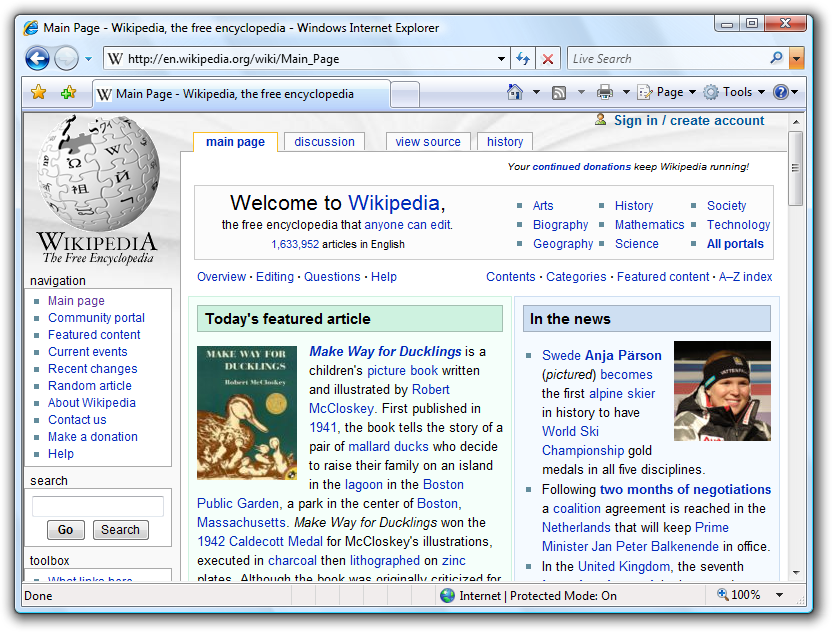The width and height of the screenshot is (832, 632).
Task: Select the Main Page browser tab
Action: pyautogui.click(x=241, y=94)
